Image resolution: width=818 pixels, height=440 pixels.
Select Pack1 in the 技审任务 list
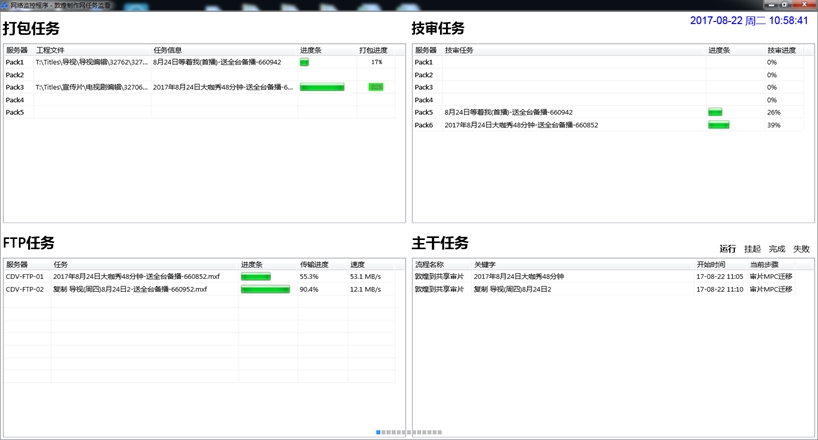tap(424, 62)
